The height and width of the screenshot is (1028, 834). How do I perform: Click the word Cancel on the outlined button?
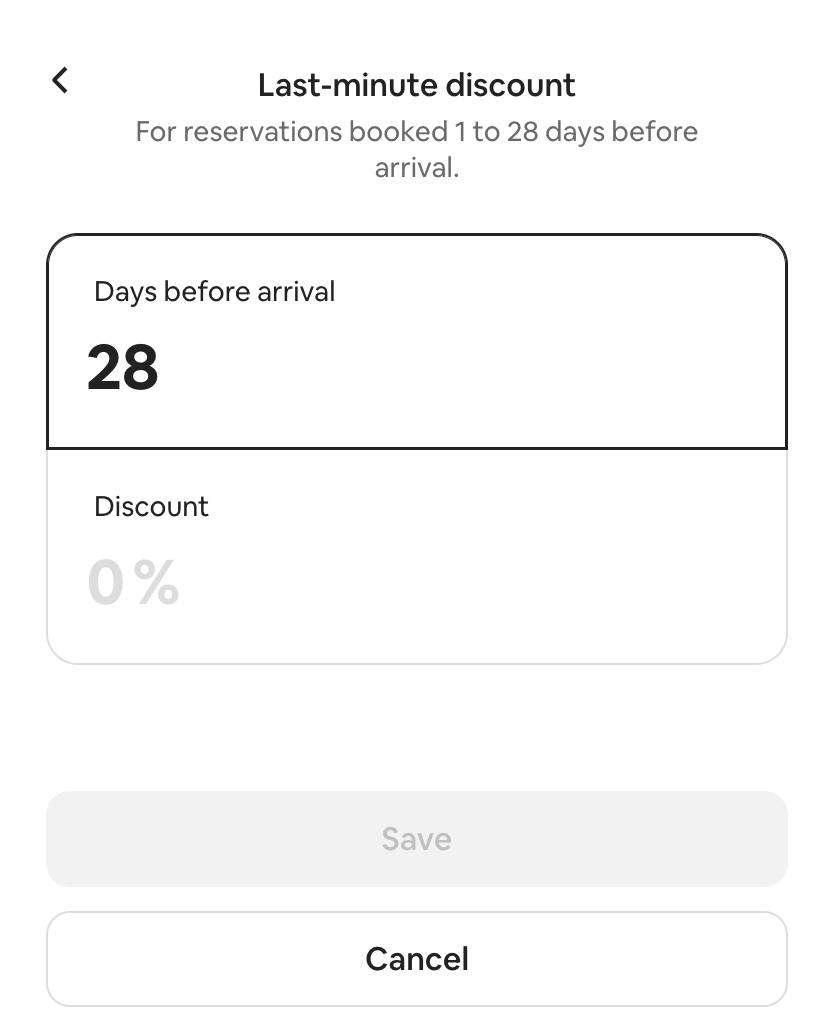(417, 959)
